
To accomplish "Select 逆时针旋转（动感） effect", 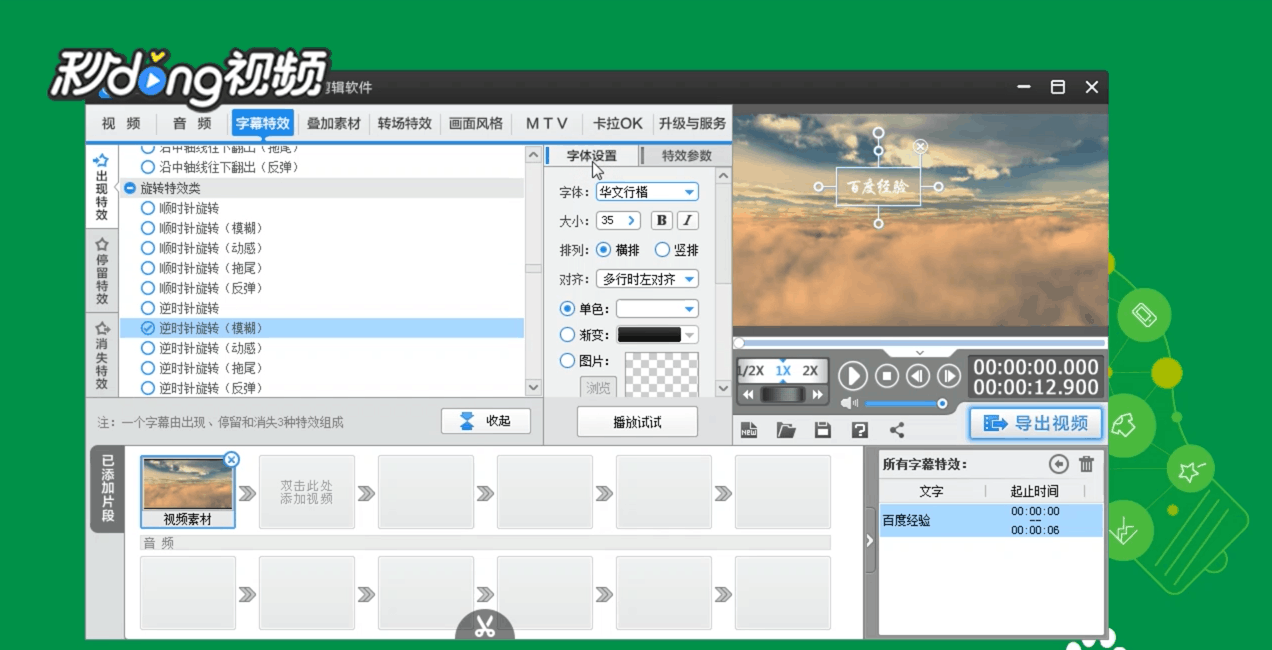I will (x=203, y=348).
